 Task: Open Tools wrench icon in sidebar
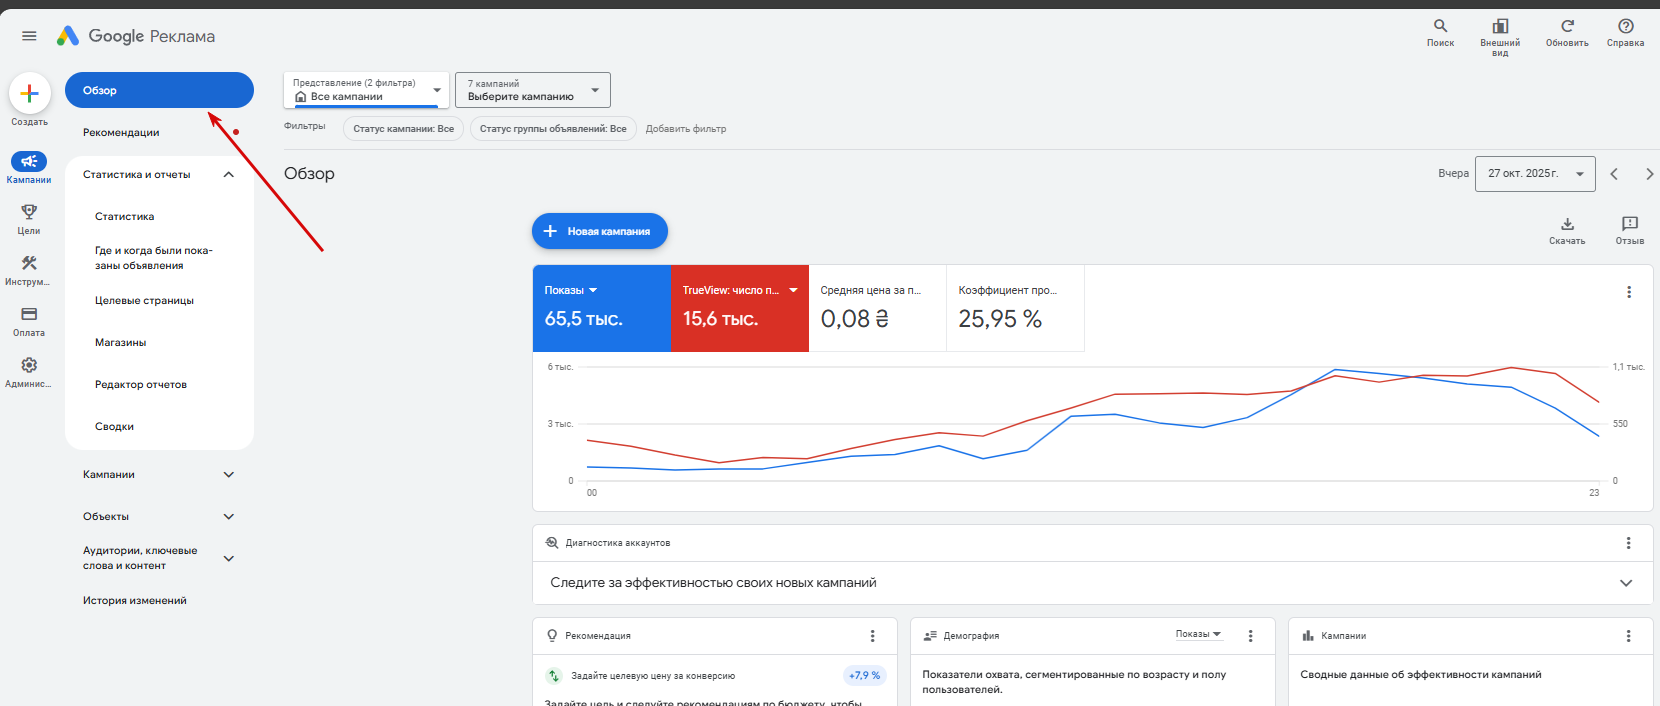[29, 263]
